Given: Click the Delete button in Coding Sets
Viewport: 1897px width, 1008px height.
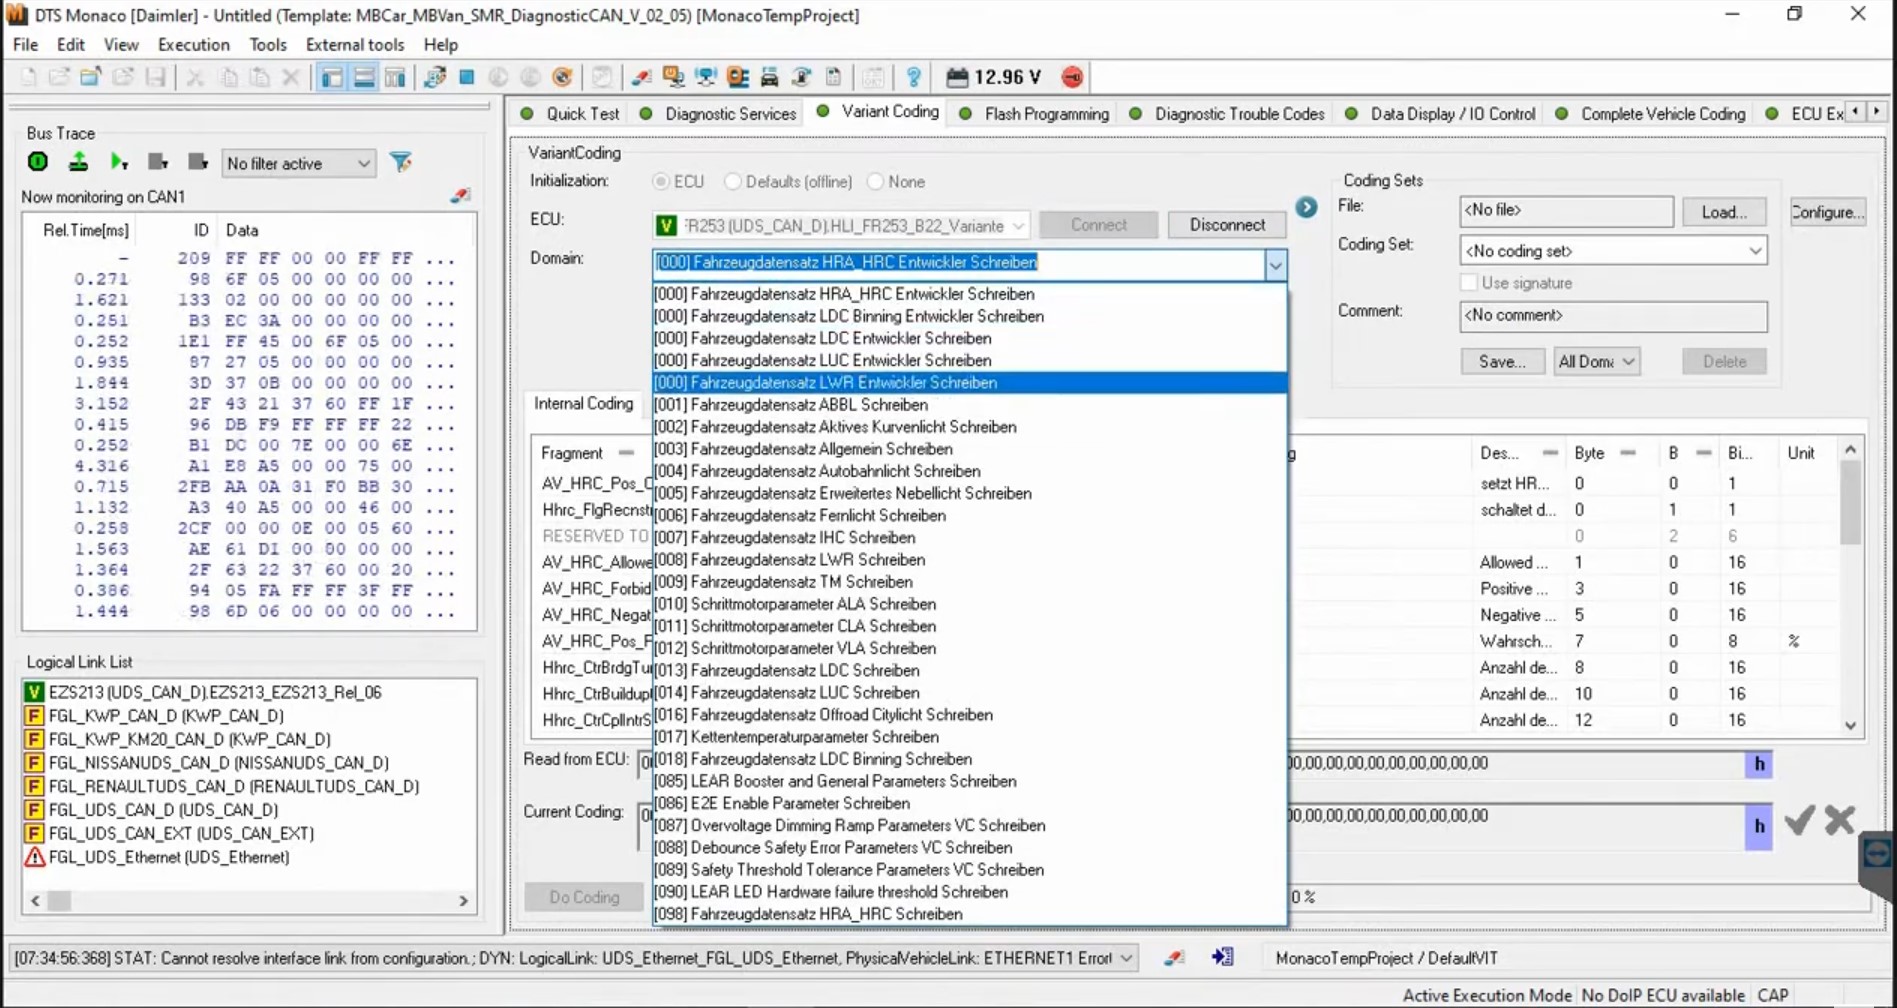Looking at the screenshot, I should point(1724,361).
